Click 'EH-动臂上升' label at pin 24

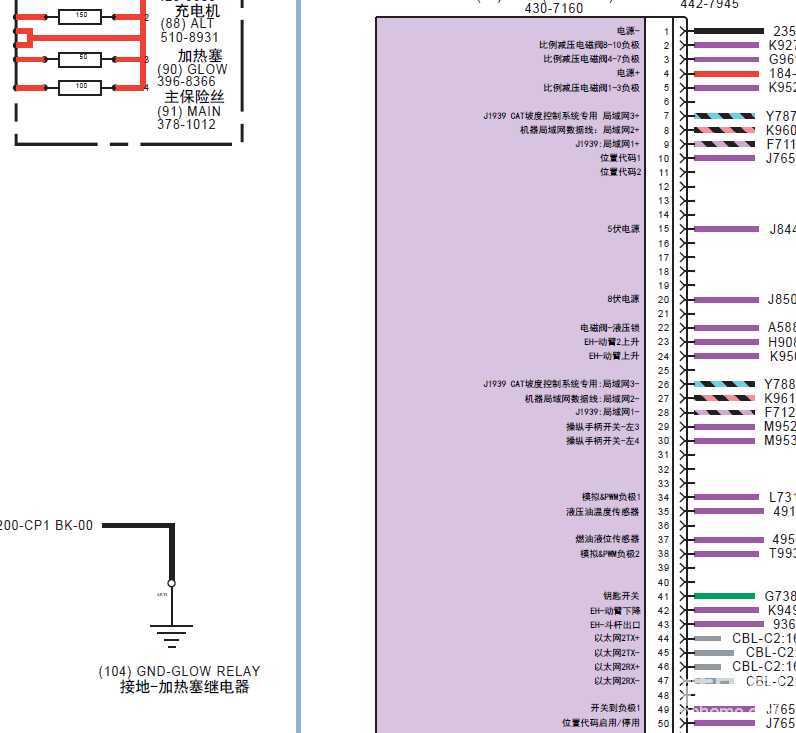tap(614, 356)
